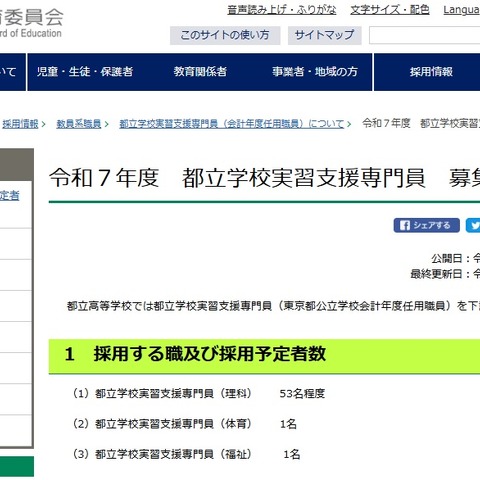Open 音声読み上げ・ふりがな link

(x=282, y=10)
